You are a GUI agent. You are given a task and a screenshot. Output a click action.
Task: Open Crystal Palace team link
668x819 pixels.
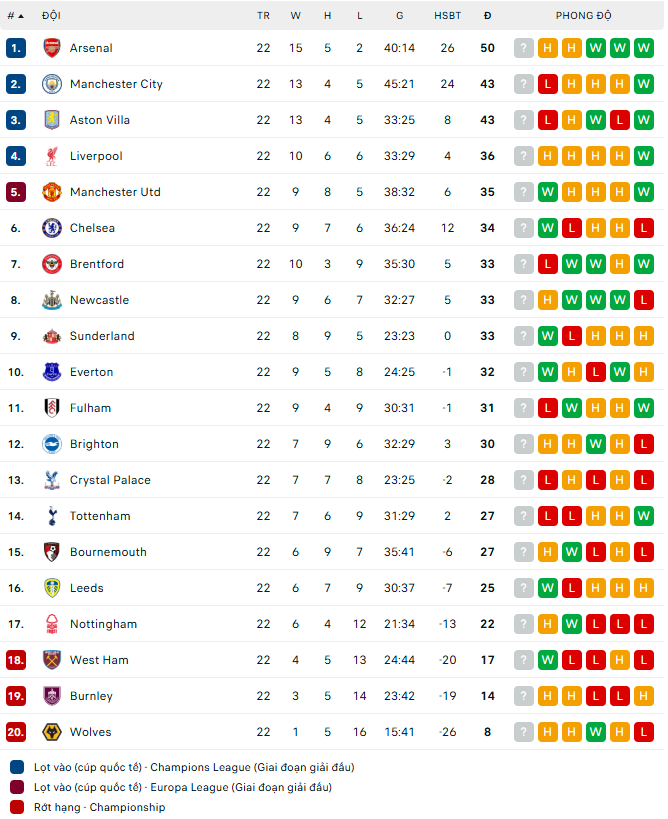(x=110, y=480)
